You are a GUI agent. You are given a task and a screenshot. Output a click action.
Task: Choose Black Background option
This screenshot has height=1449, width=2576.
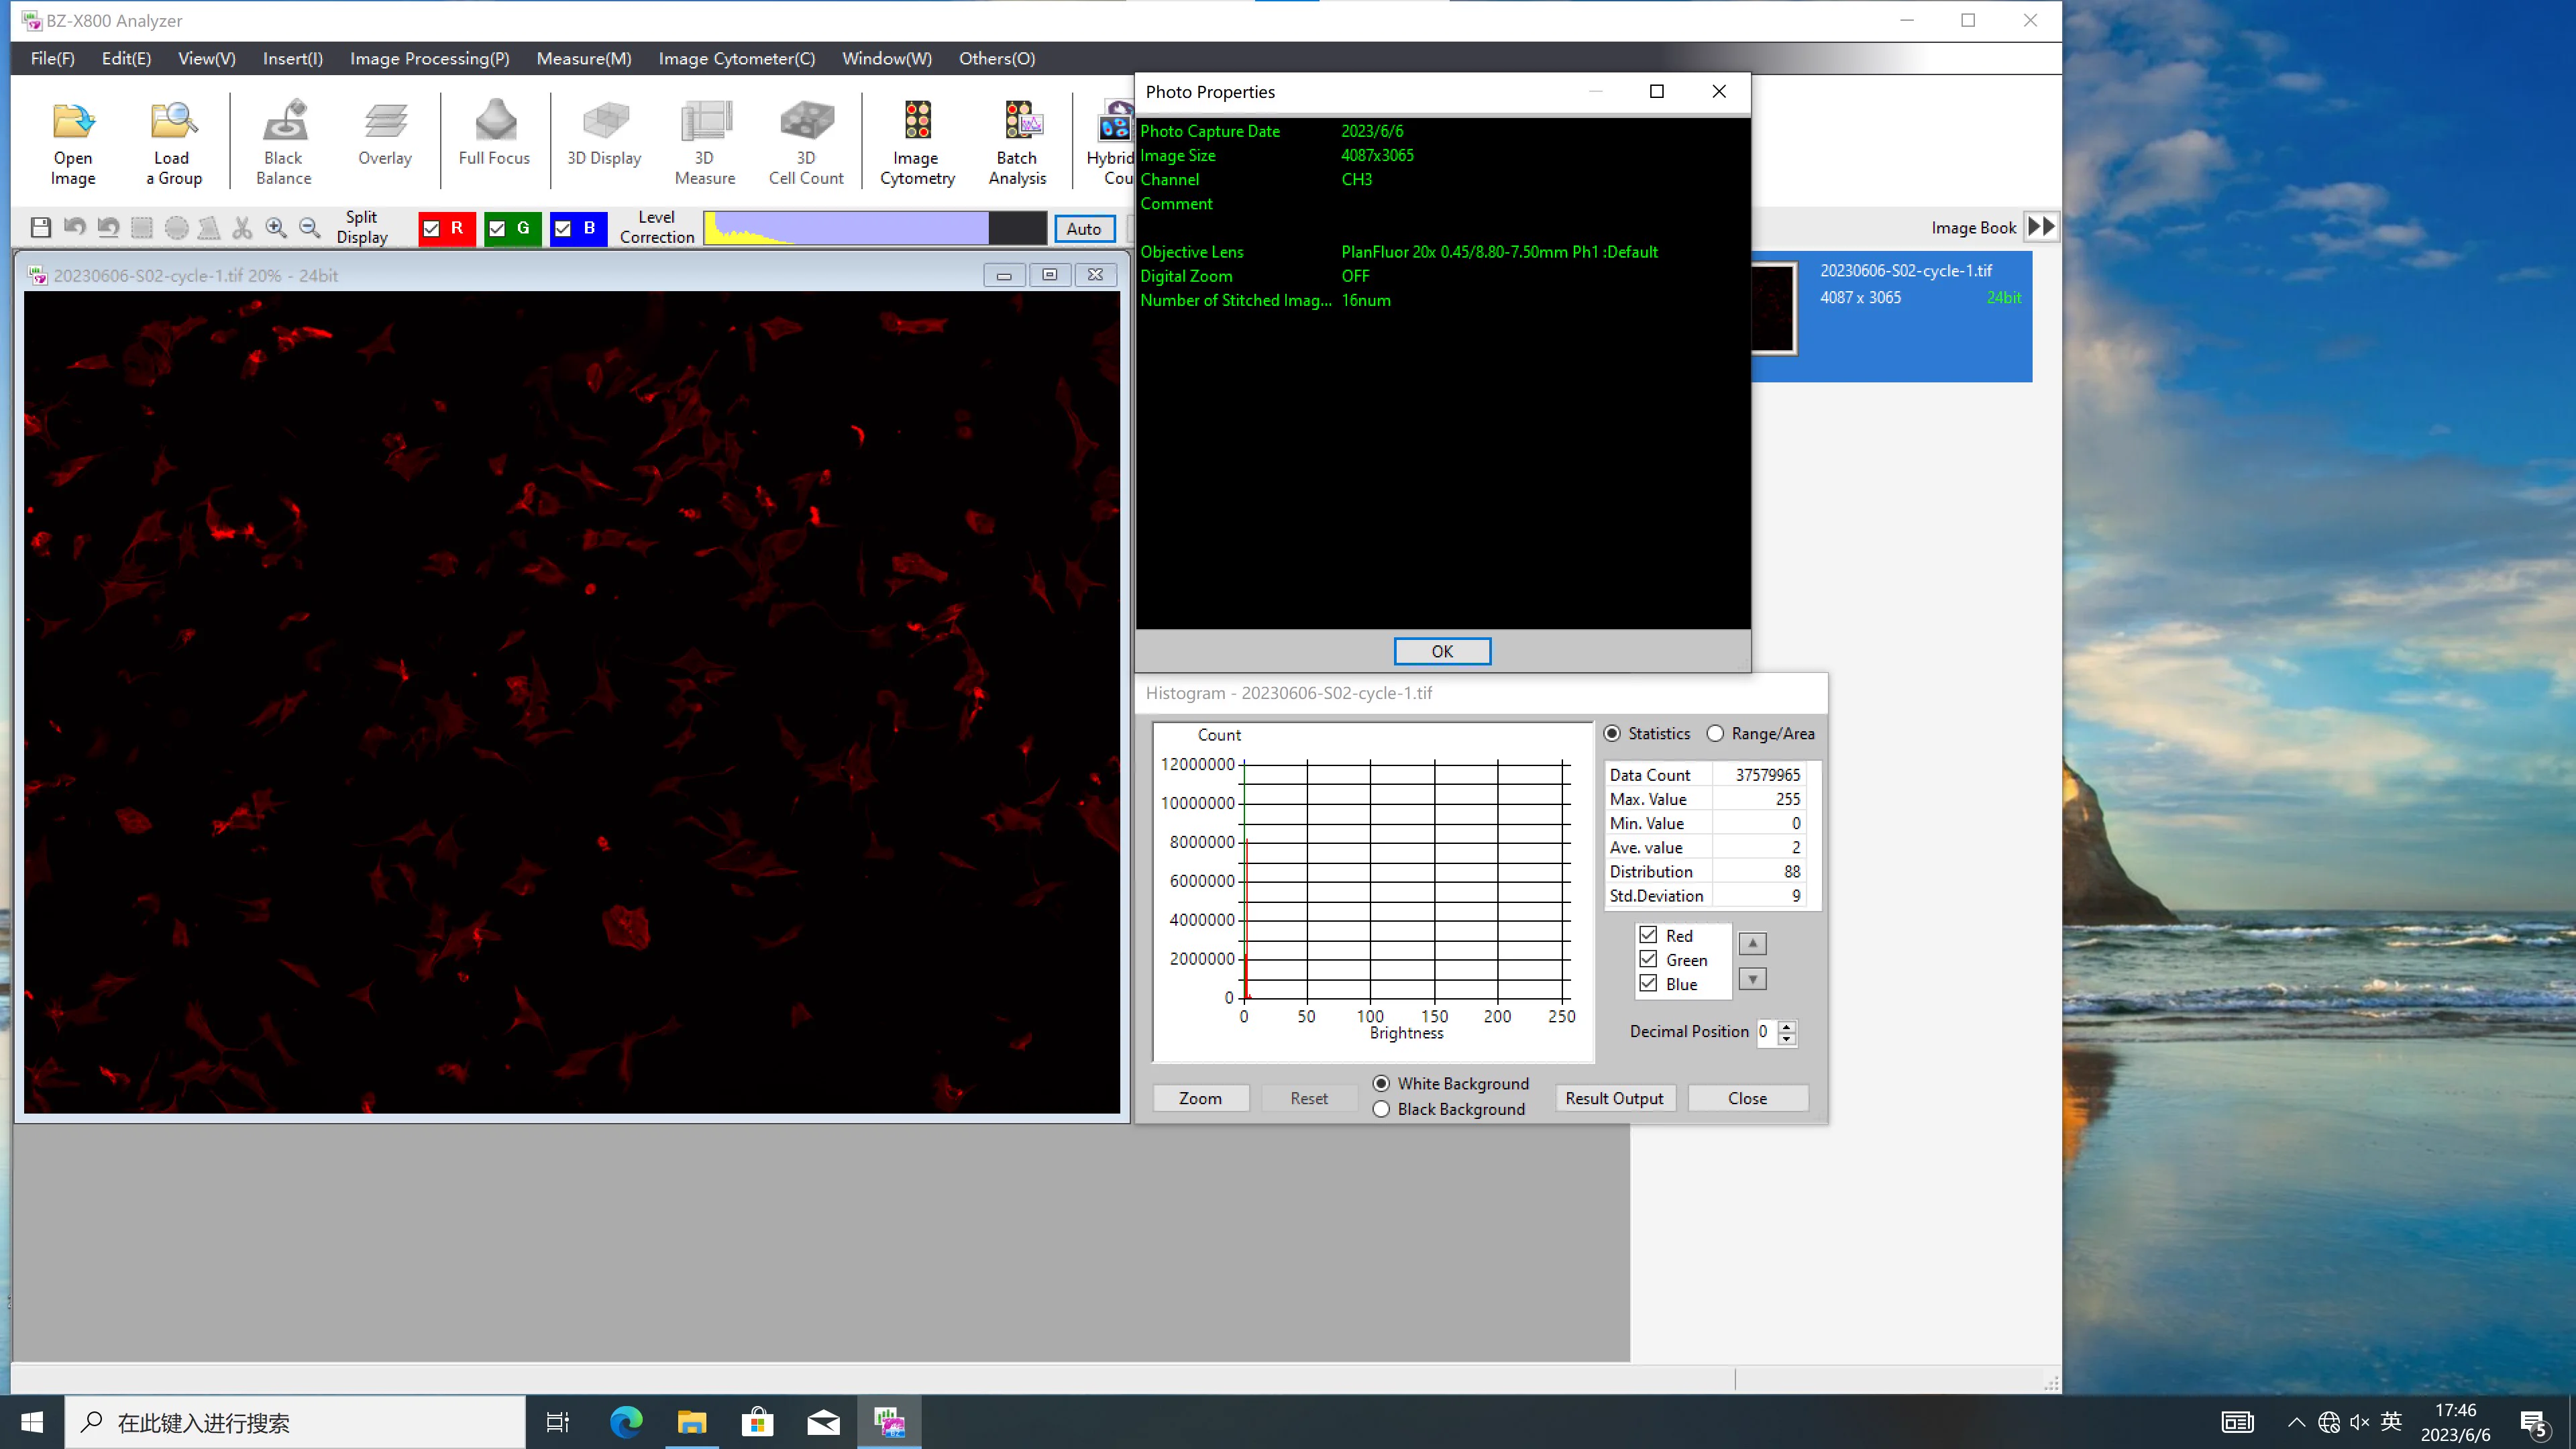(x=1381, y=1109)
